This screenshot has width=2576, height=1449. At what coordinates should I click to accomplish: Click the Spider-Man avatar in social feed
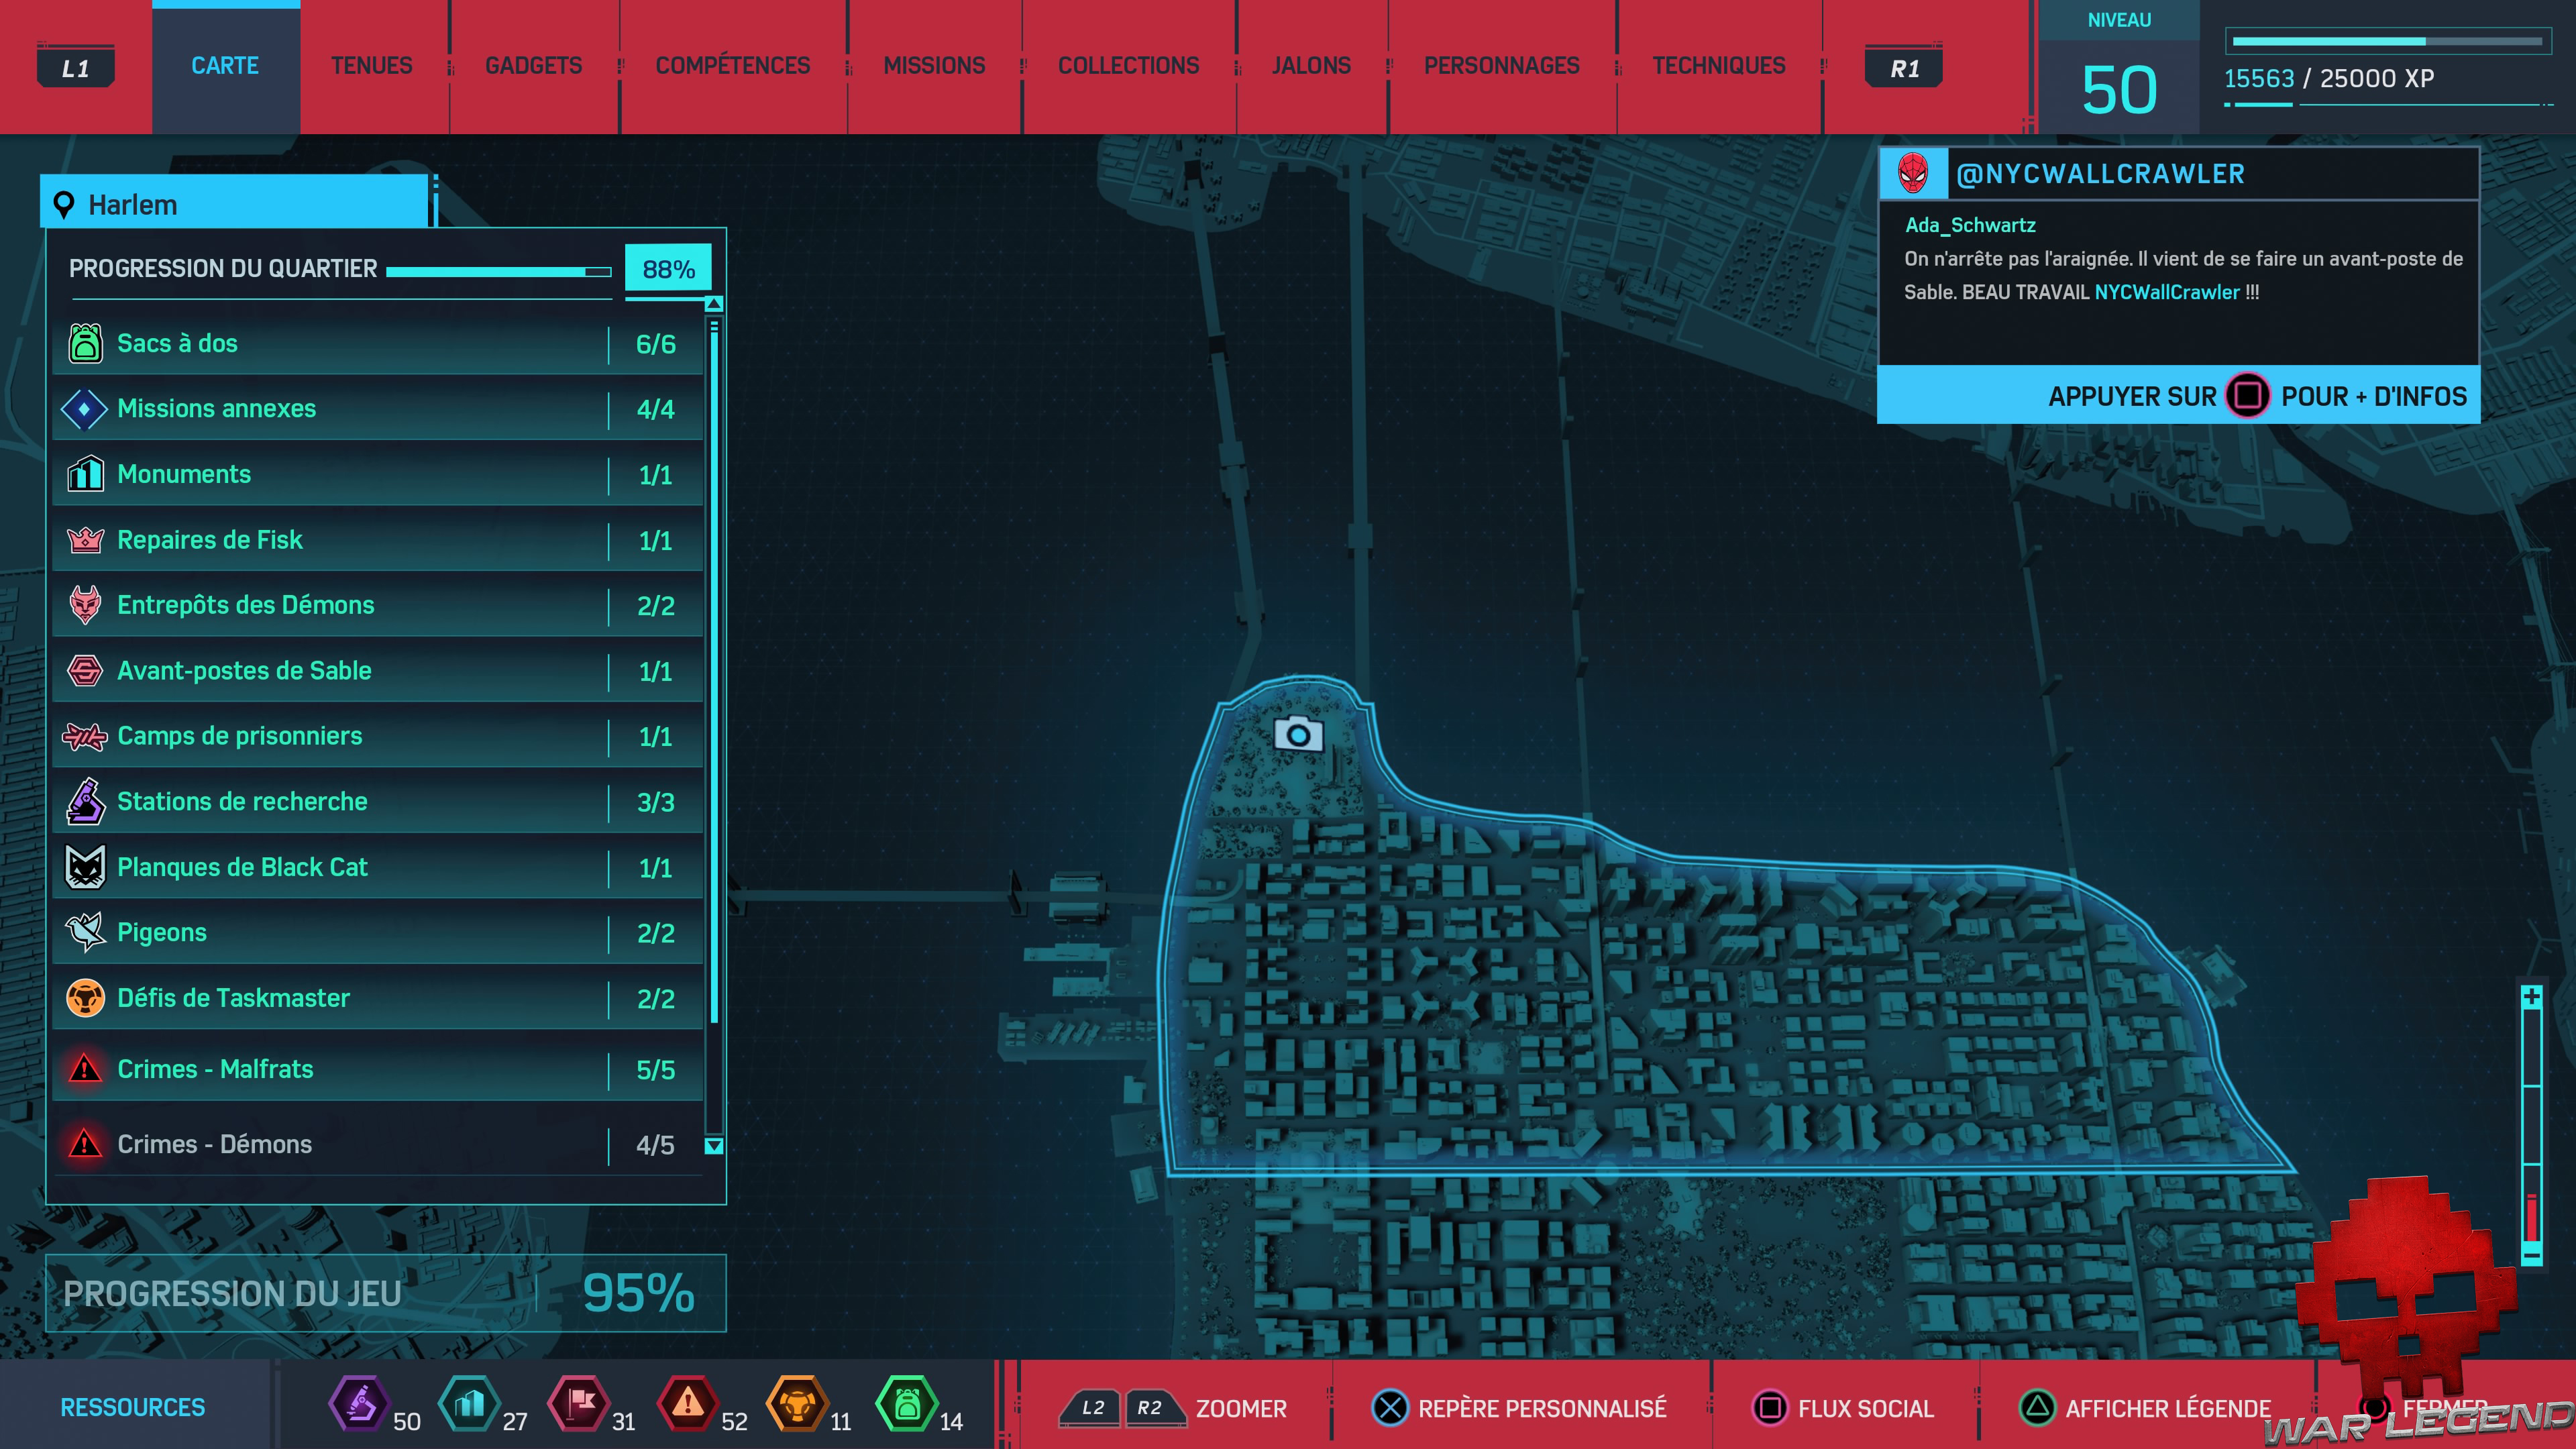[1913, 174]
